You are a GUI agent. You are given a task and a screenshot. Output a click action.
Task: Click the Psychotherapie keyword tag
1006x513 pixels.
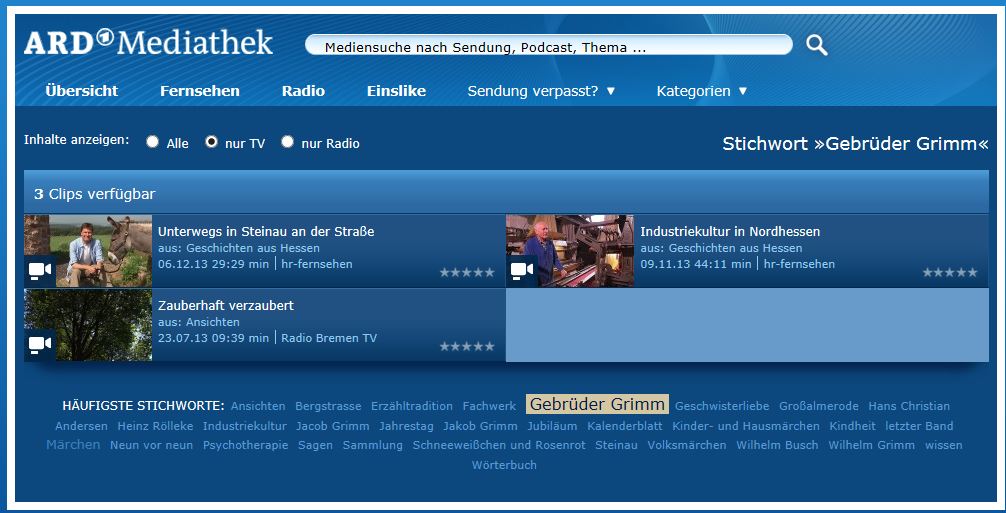(246, 446)
